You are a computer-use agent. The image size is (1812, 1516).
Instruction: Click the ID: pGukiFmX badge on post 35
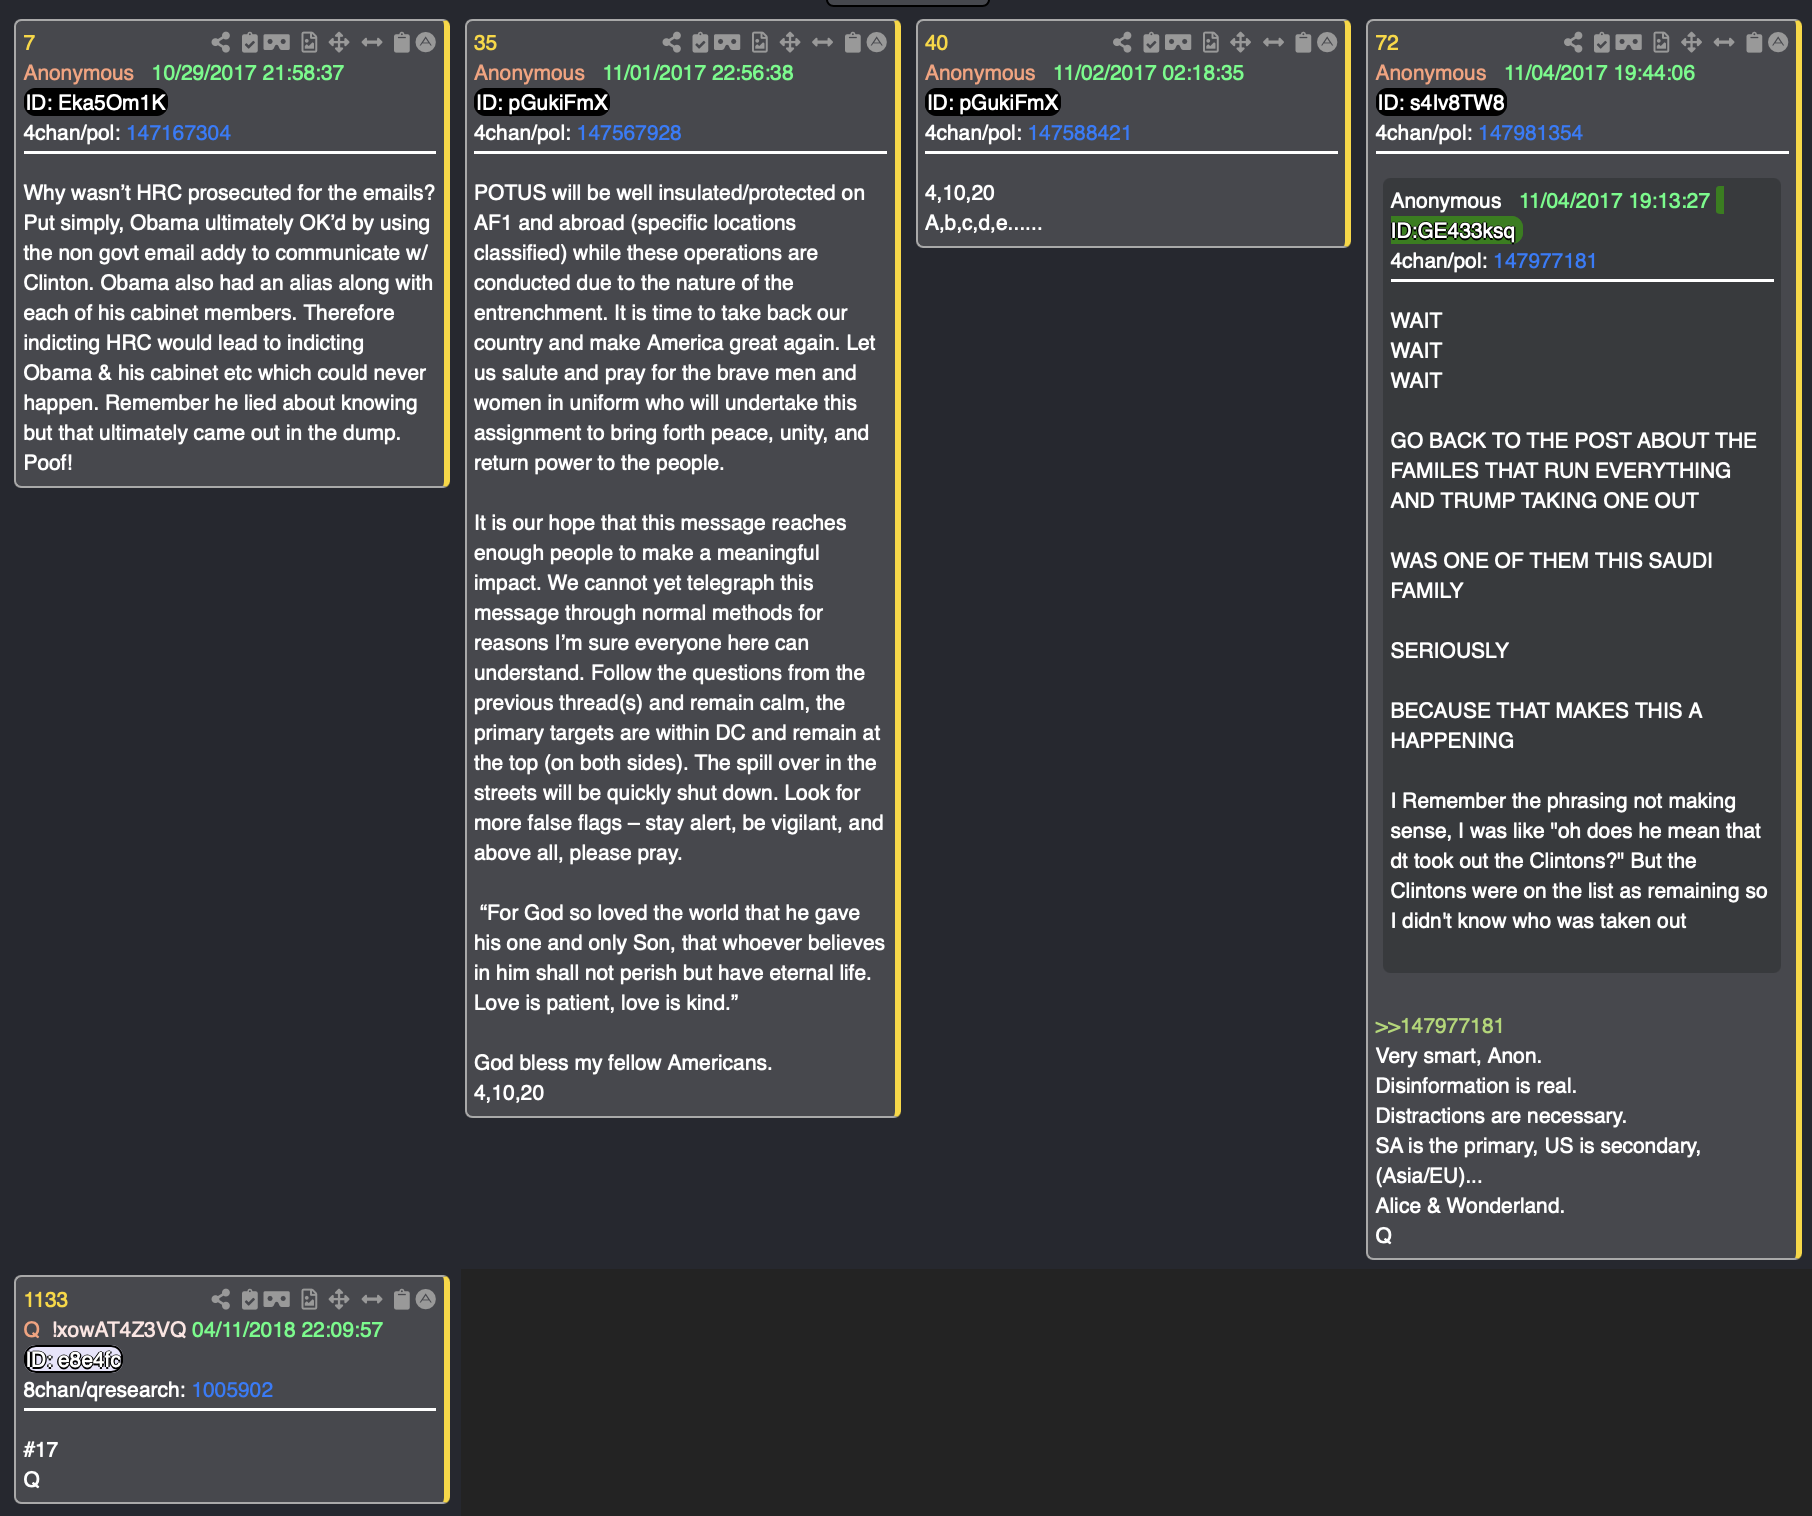542,103
